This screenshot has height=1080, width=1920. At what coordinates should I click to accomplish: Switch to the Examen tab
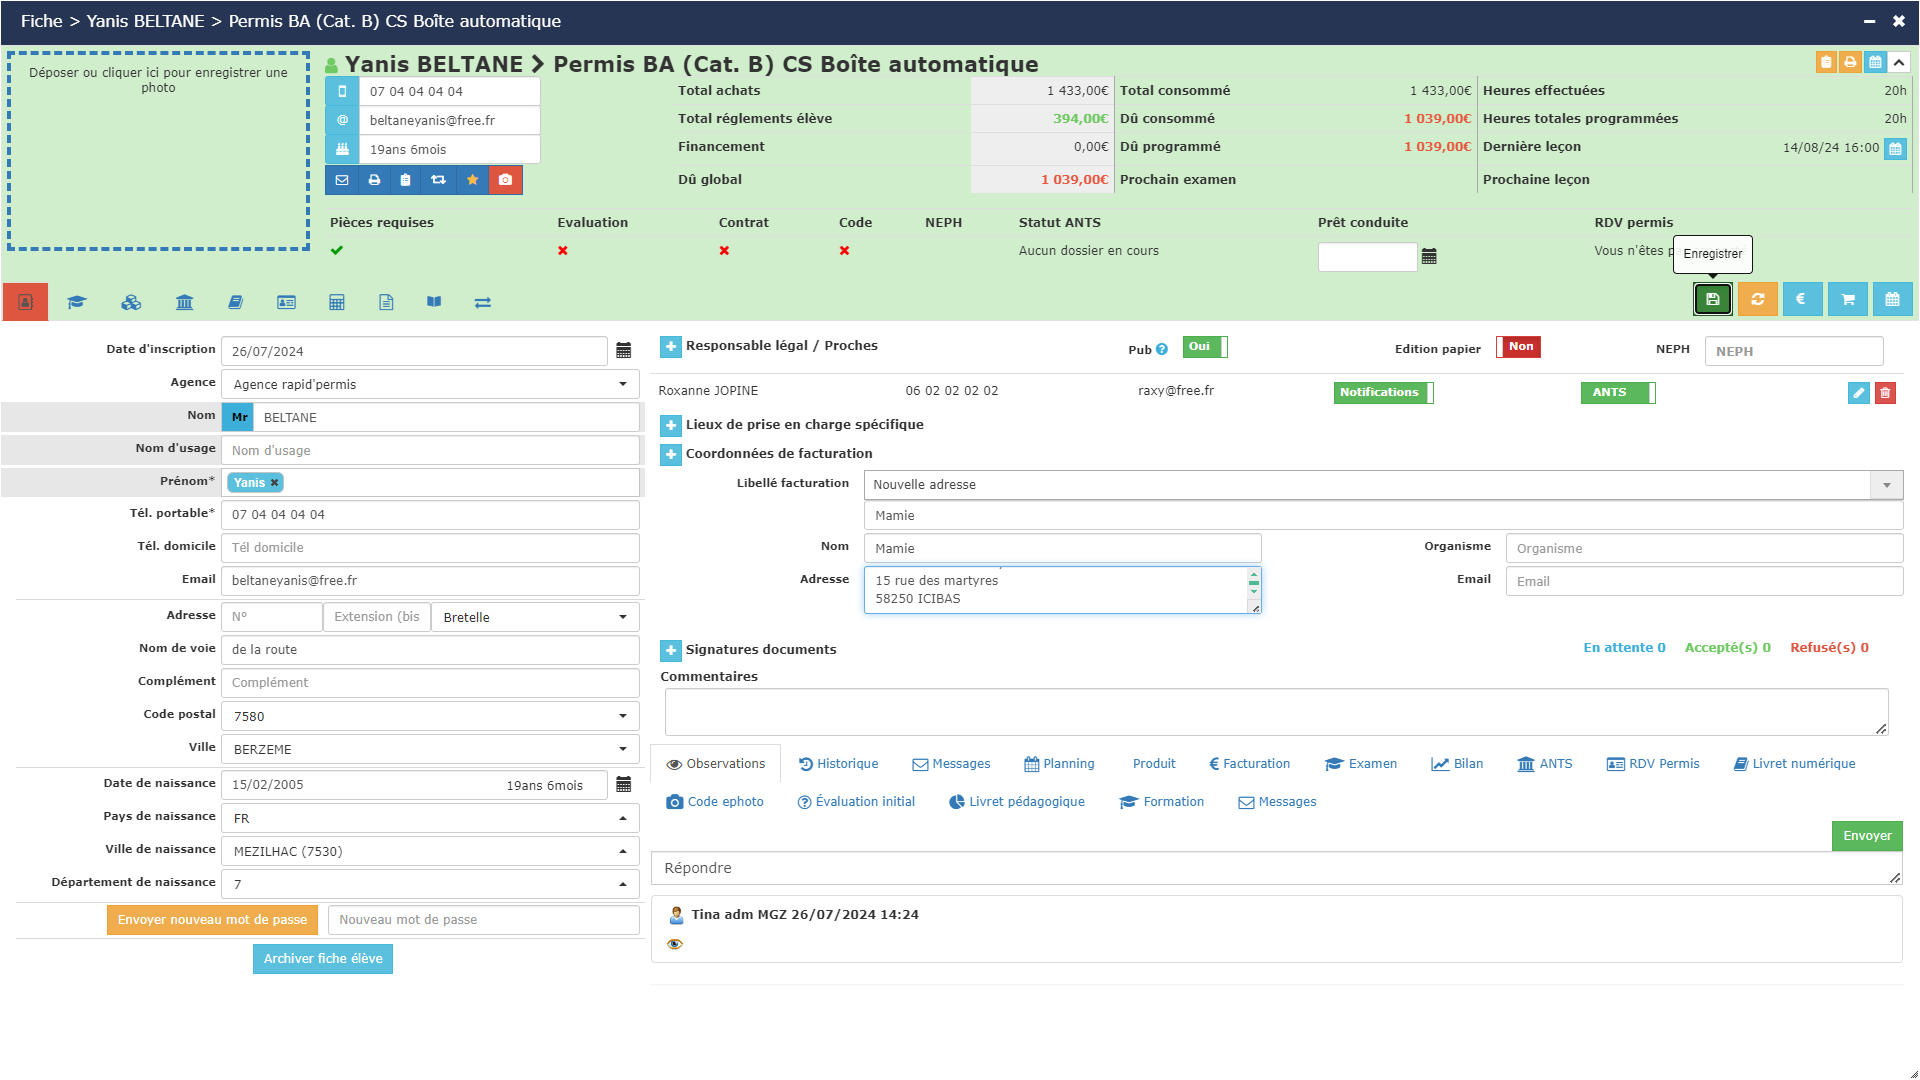click(x=1361, y=764)
